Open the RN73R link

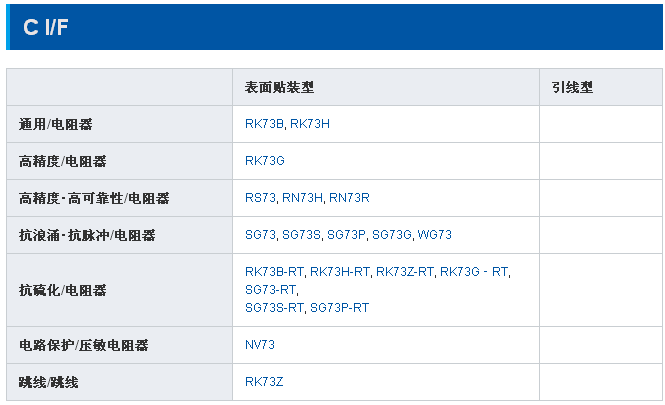(350, 198)
